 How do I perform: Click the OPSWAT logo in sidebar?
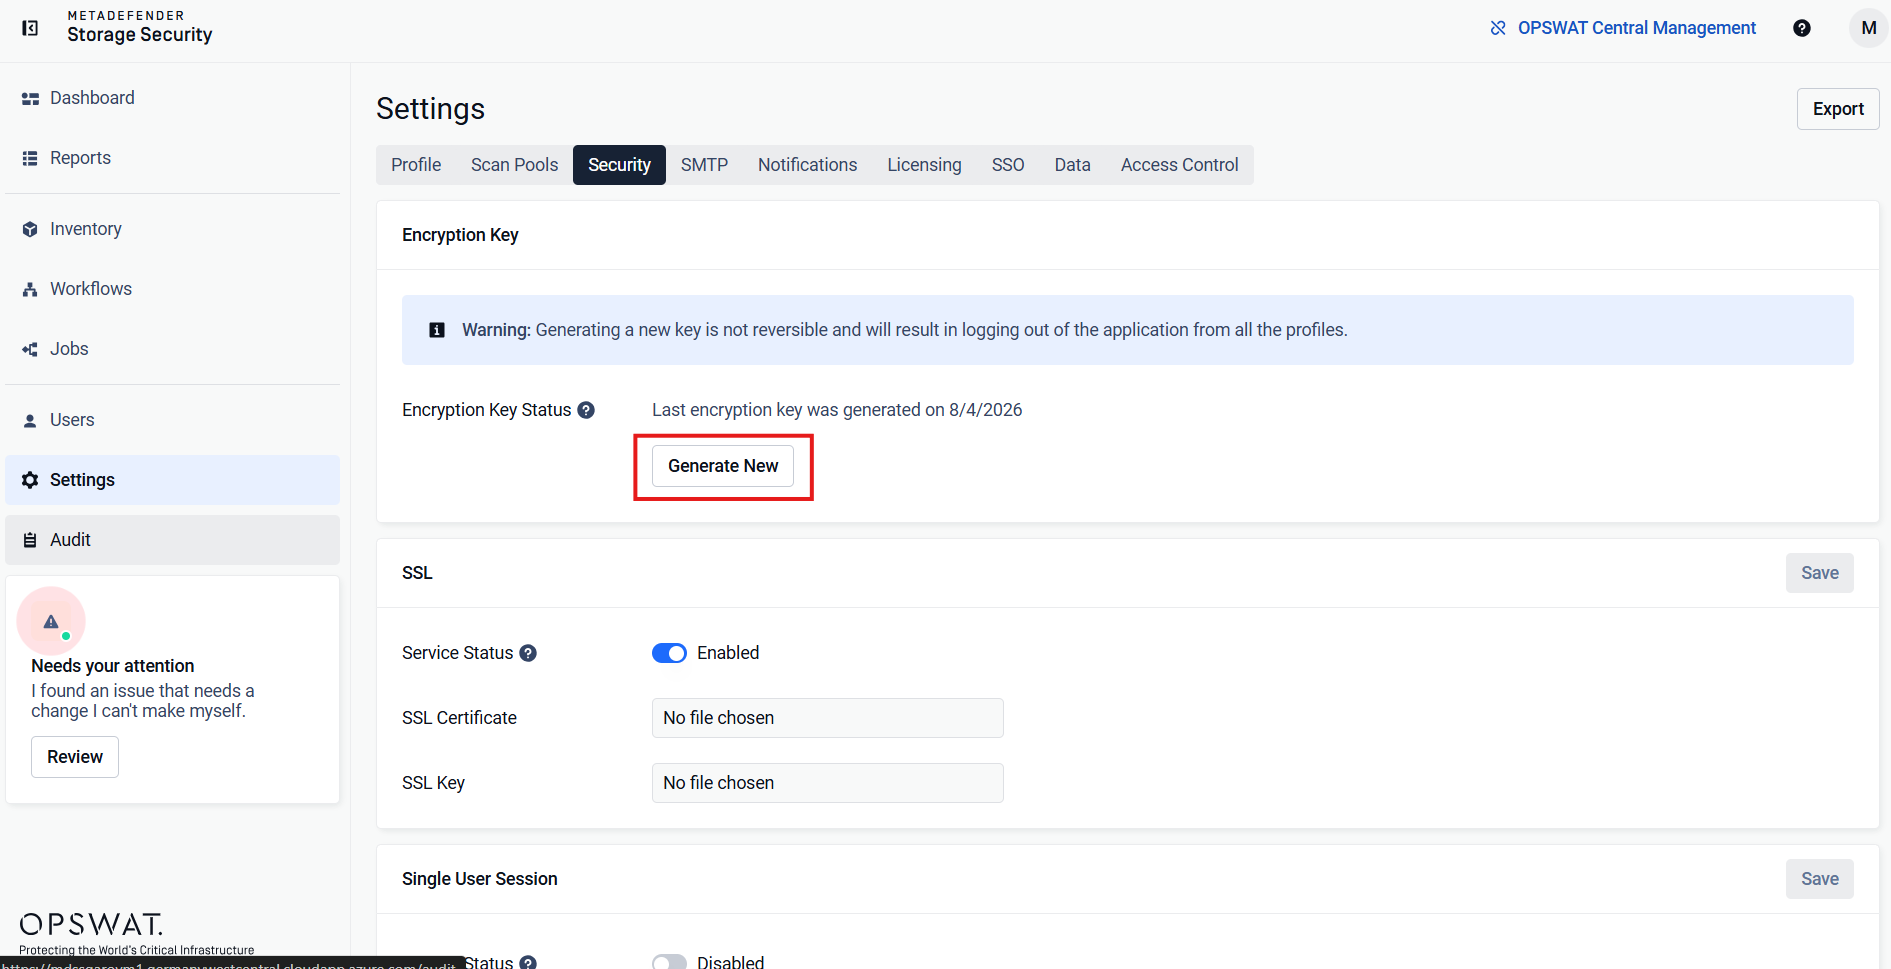coord(91,924)
